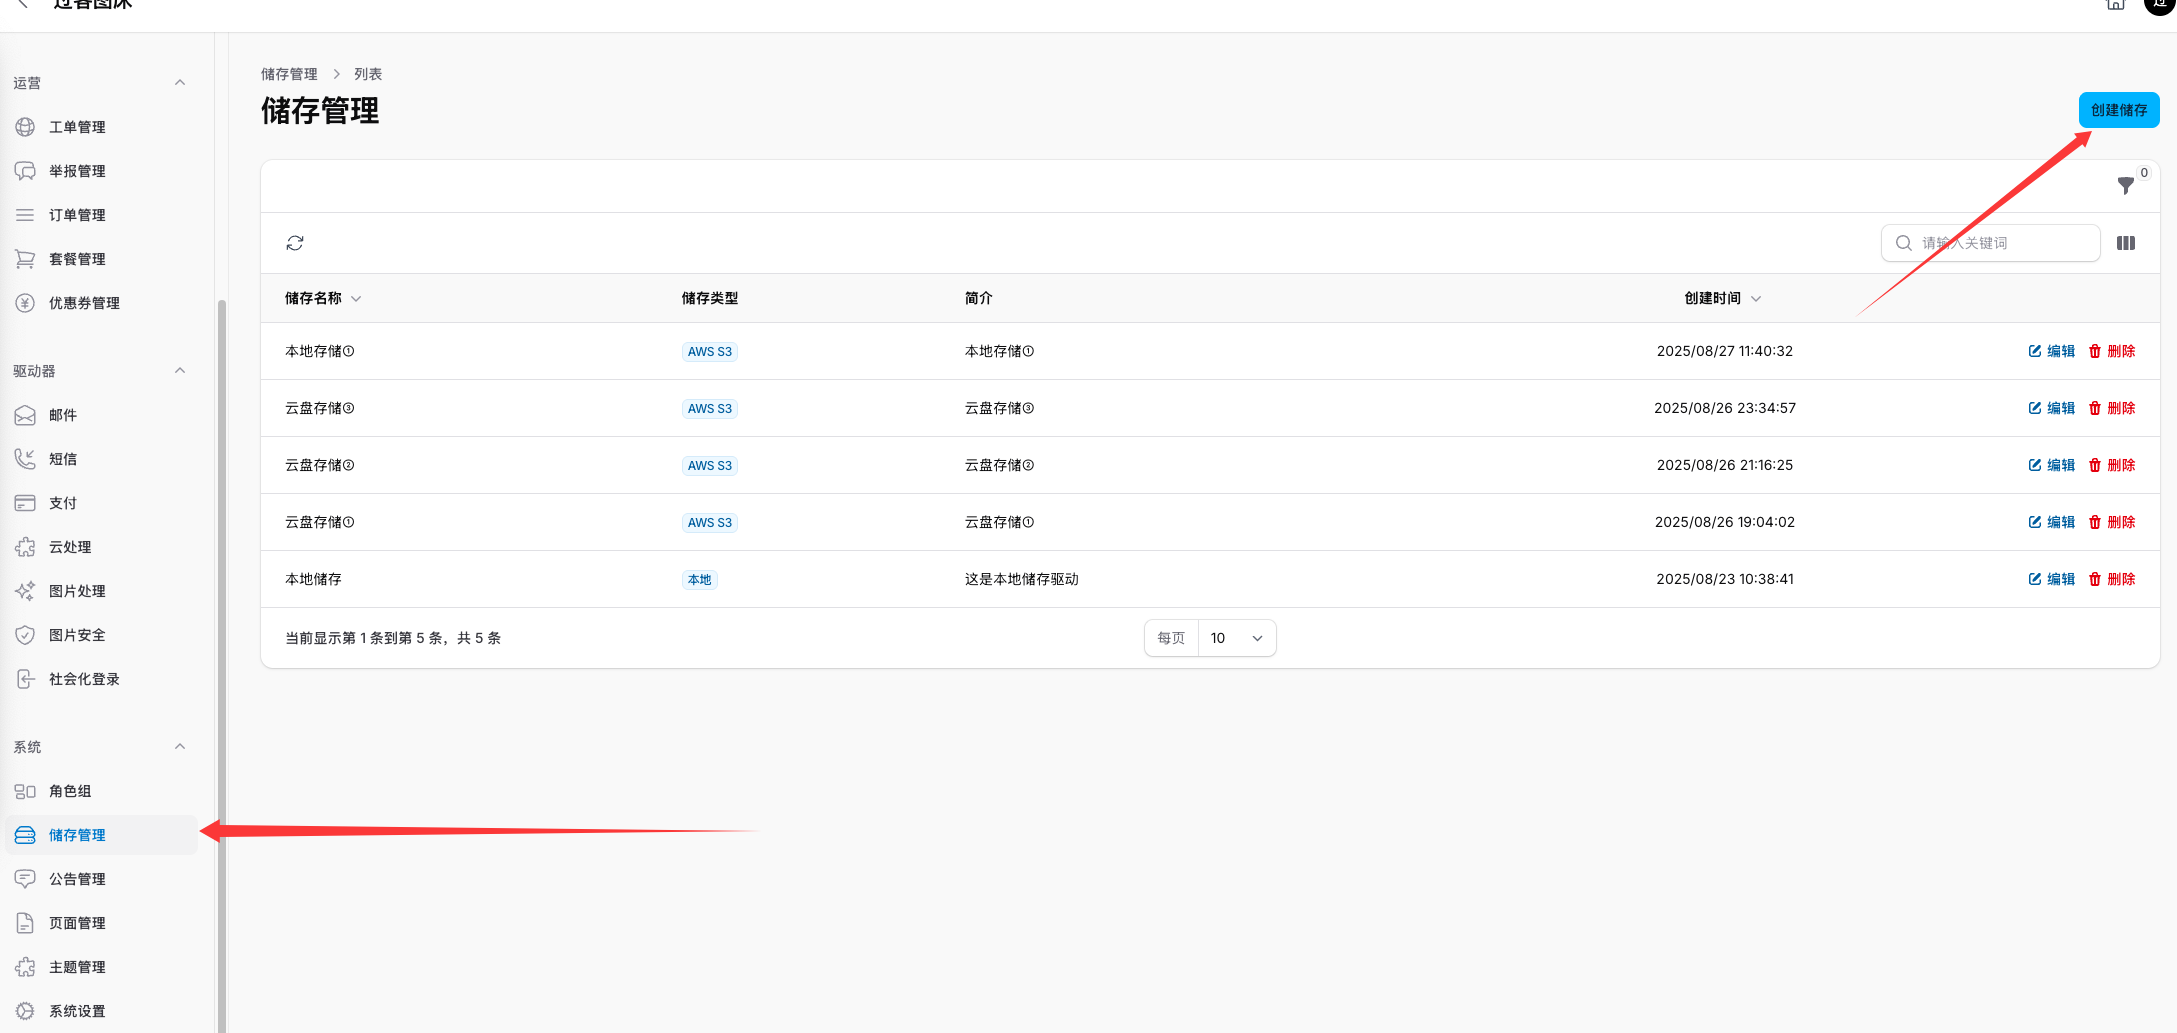This screenshot has width=2177, height=1033.
Task: Navigate to 储存管理 via breadcrumb
Action: pos(289,73)
